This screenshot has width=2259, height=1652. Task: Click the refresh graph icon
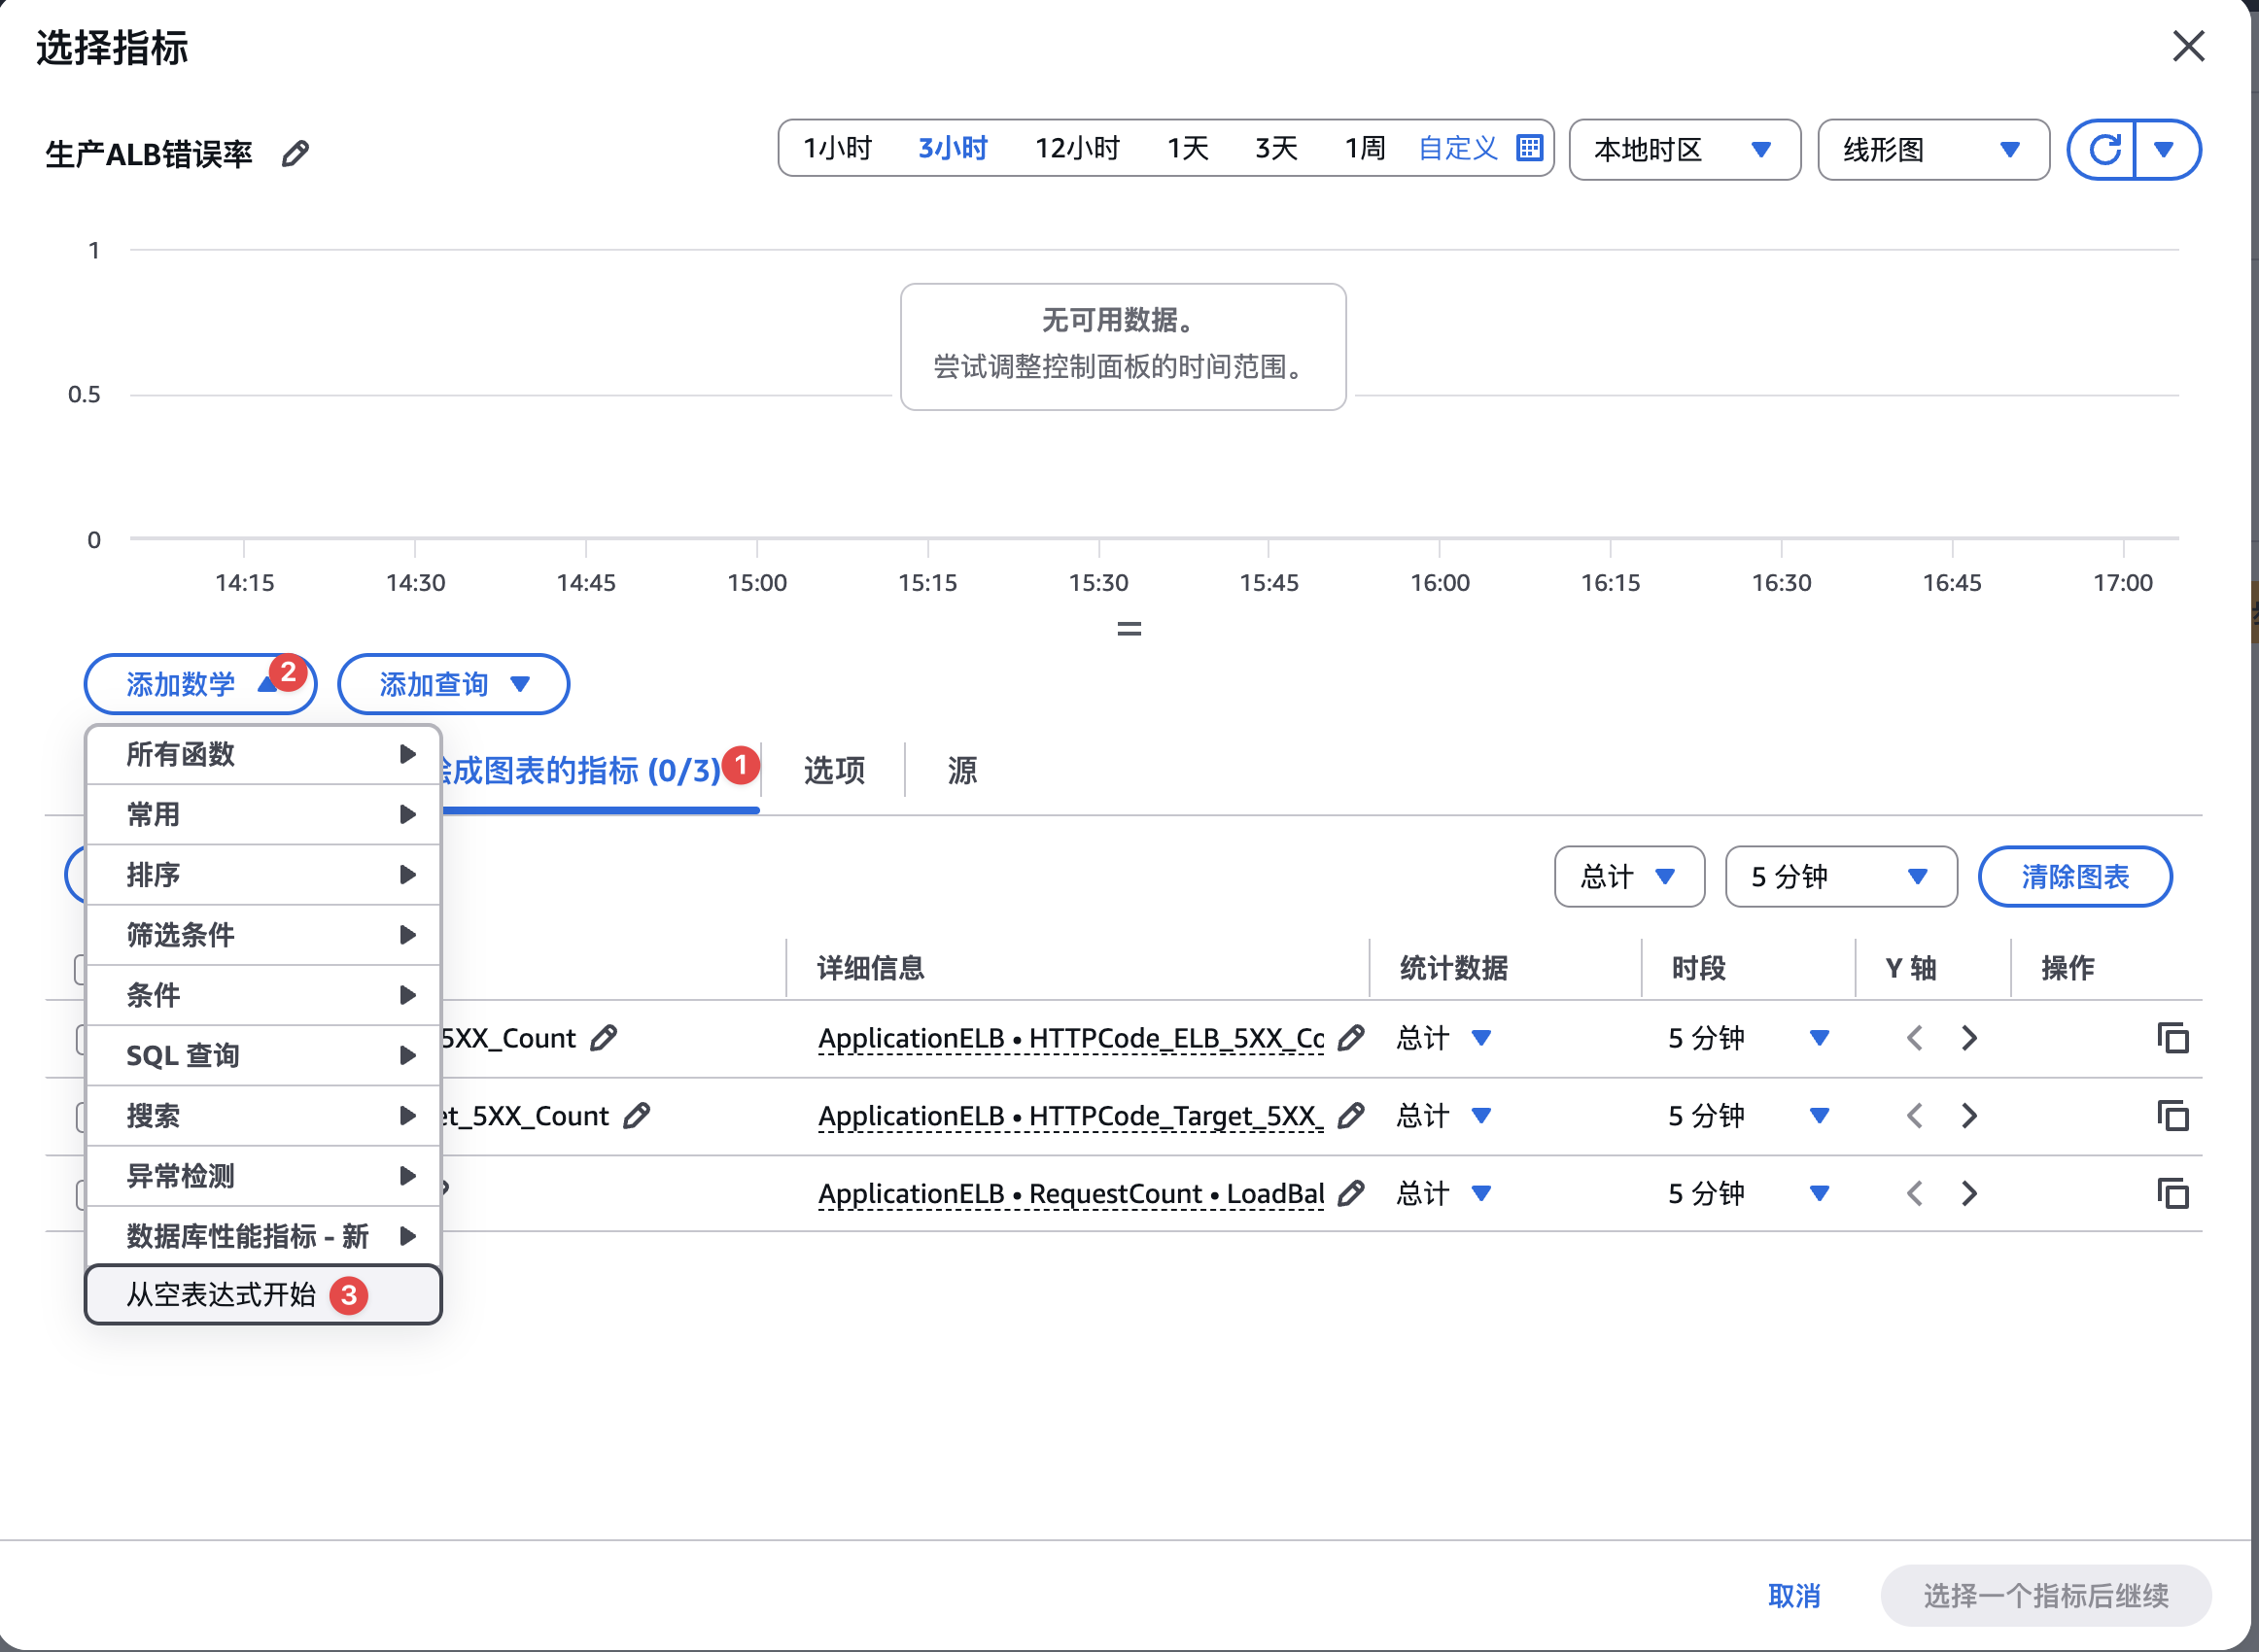2103,150
